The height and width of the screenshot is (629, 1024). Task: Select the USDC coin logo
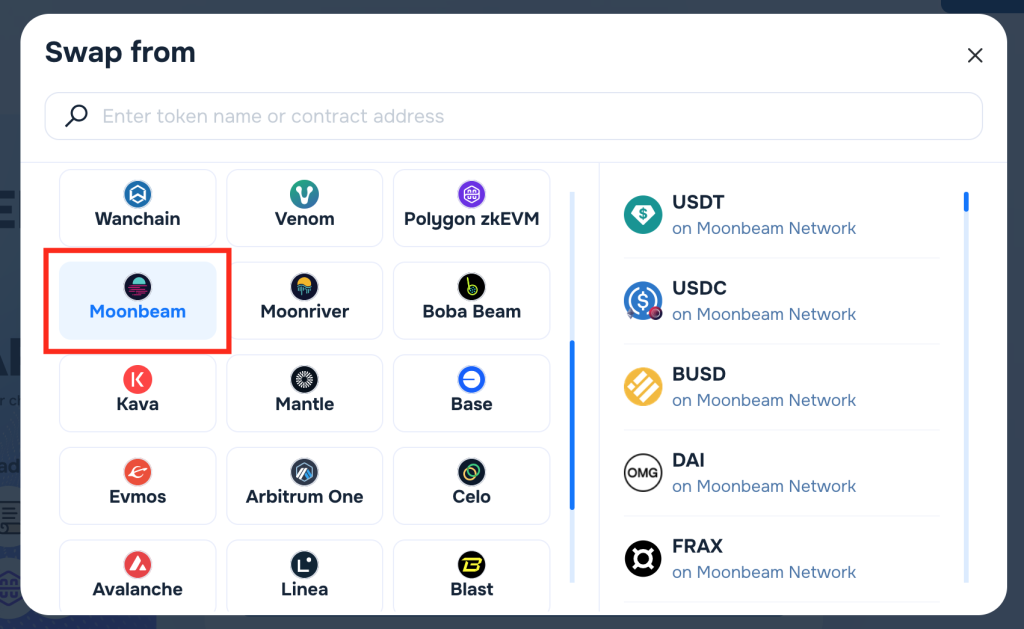coord(643,300)
